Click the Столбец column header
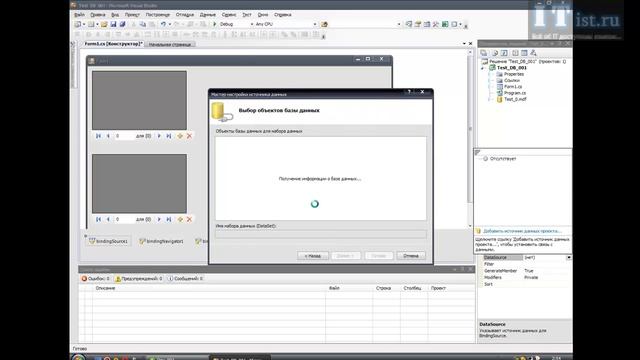The image size is (640, 360). coord(414,288)
